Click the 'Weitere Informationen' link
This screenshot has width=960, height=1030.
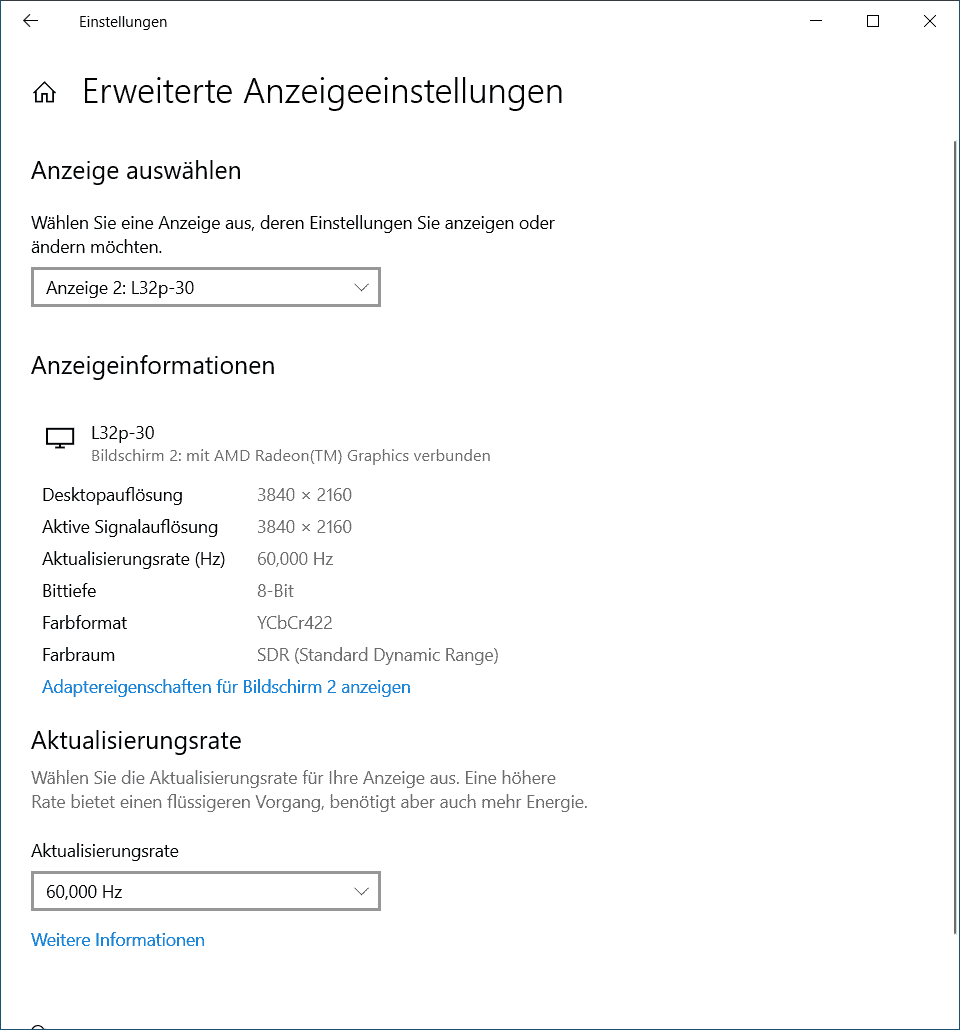[118, 940]
